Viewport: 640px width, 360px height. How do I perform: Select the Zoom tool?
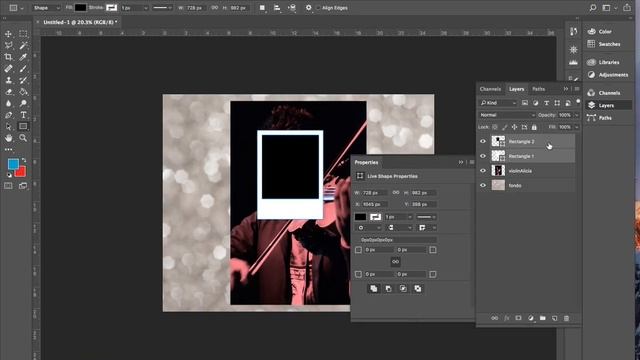coord(23,138)
